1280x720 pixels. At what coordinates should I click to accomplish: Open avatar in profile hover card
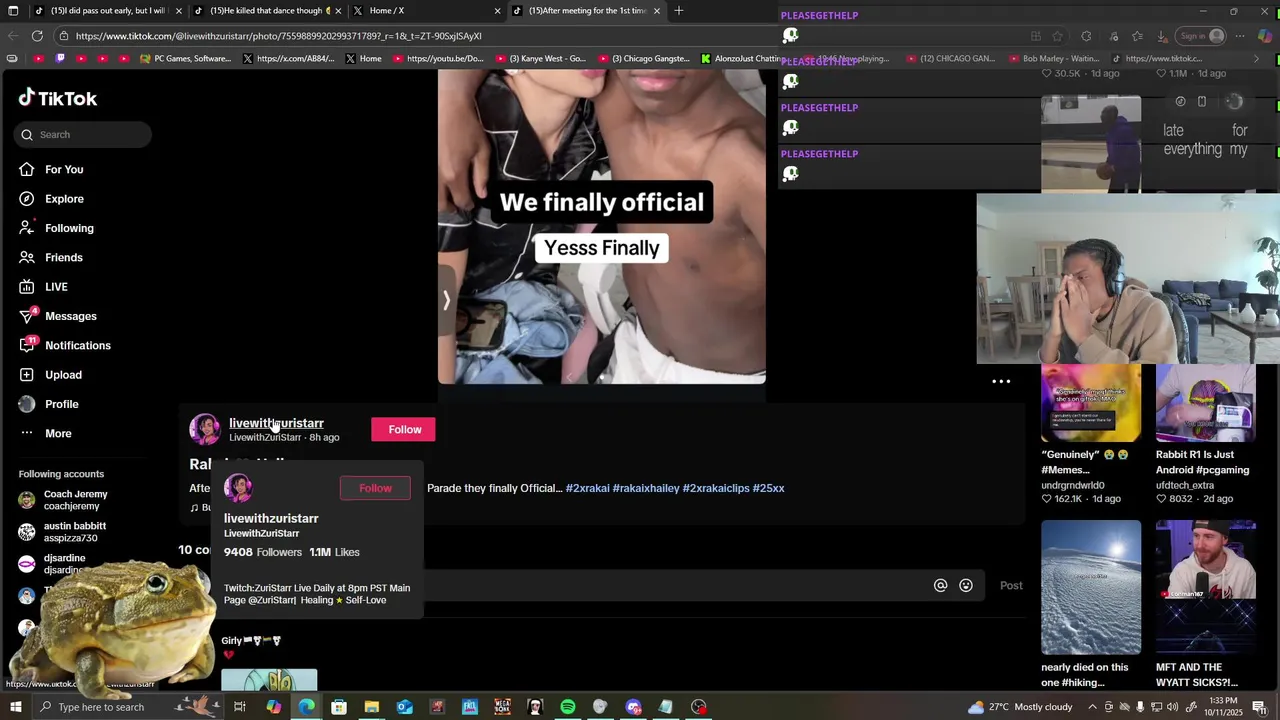238,488
